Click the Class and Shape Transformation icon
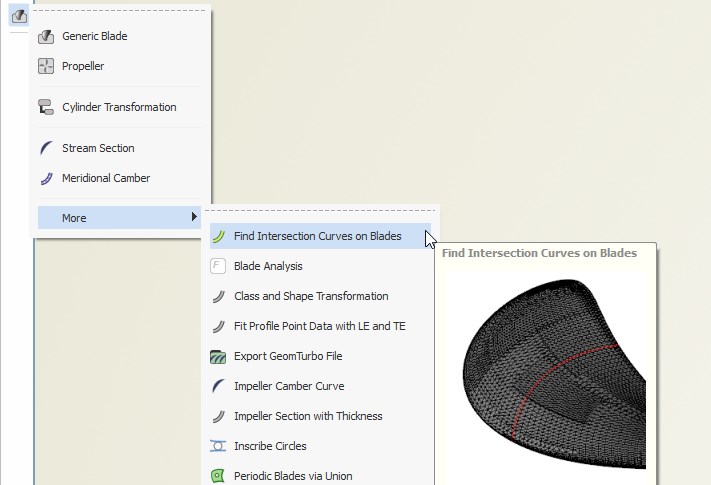Image resolution: width=711 pixels, height=485 pixels. [218, 296]
